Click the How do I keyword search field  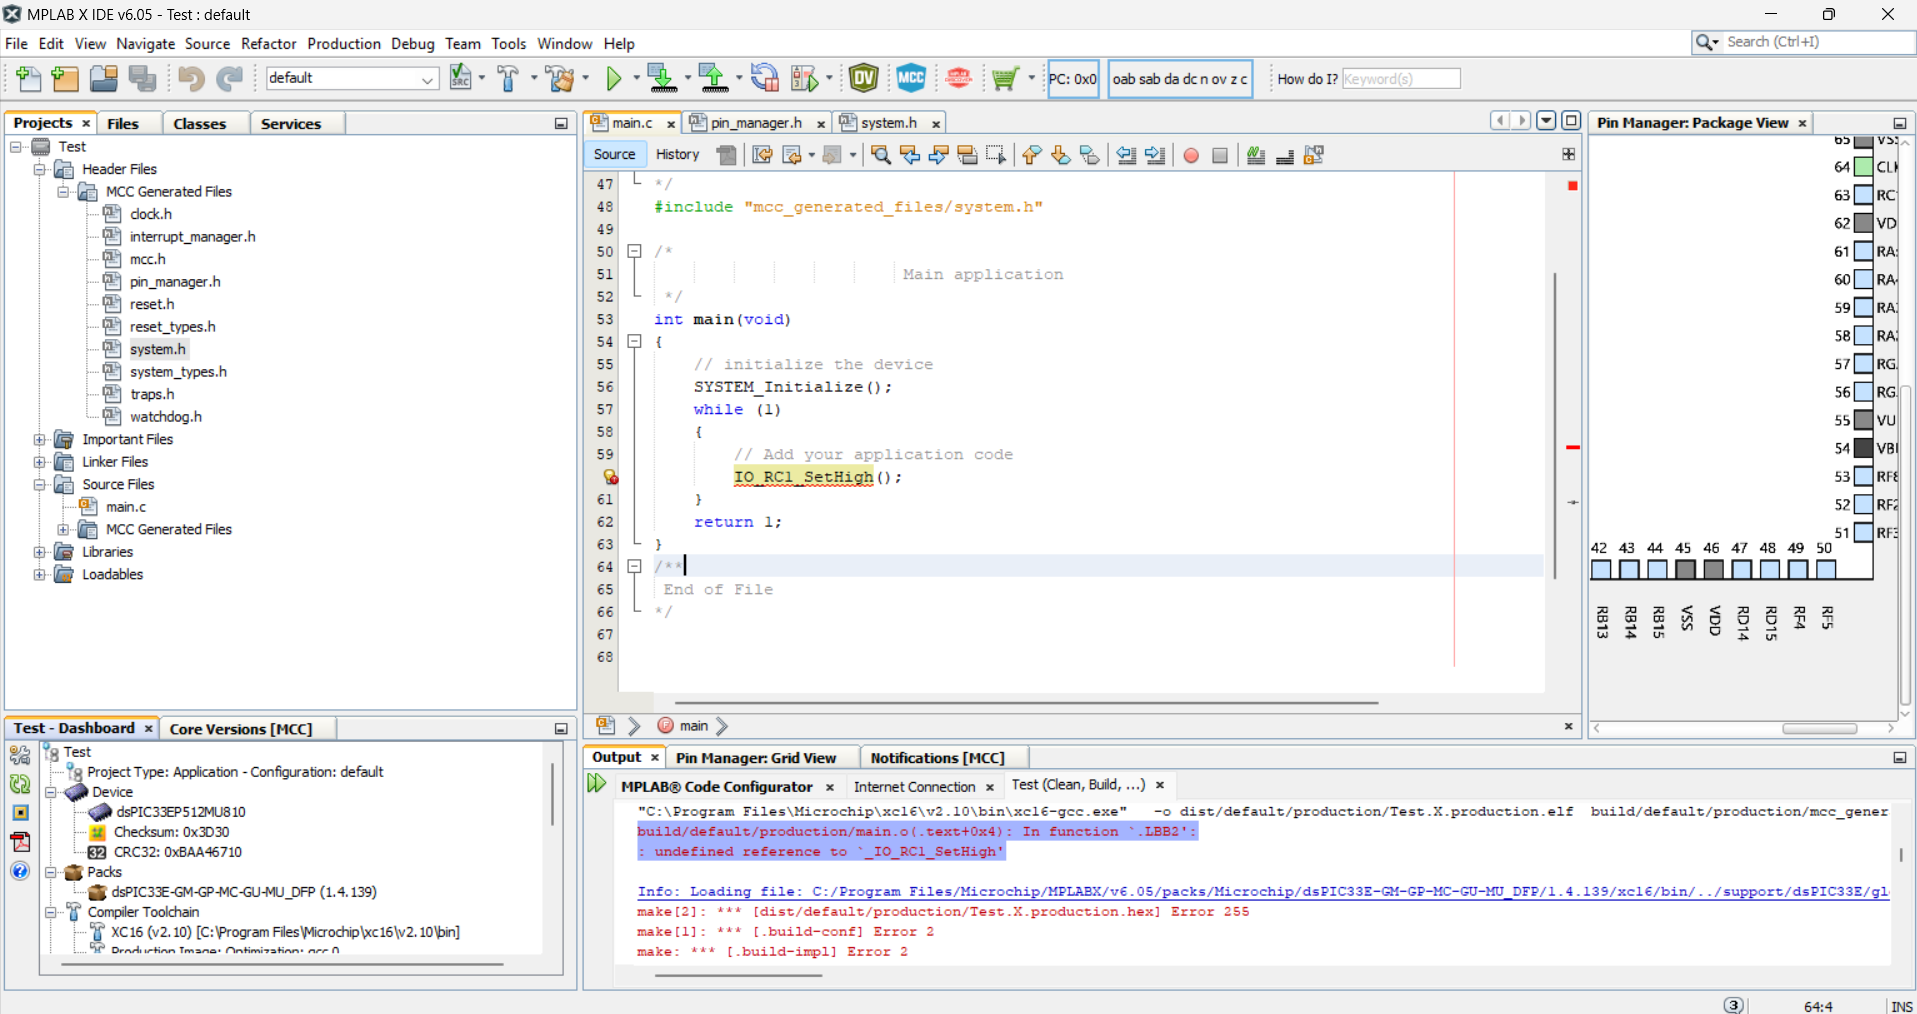(x=1400, y=79)
